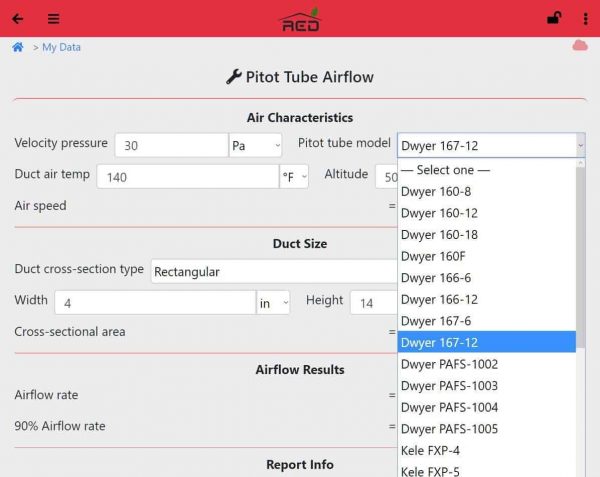Collapse the Pitot tube model dropdown
600x477 pixels.
[491, 145]
